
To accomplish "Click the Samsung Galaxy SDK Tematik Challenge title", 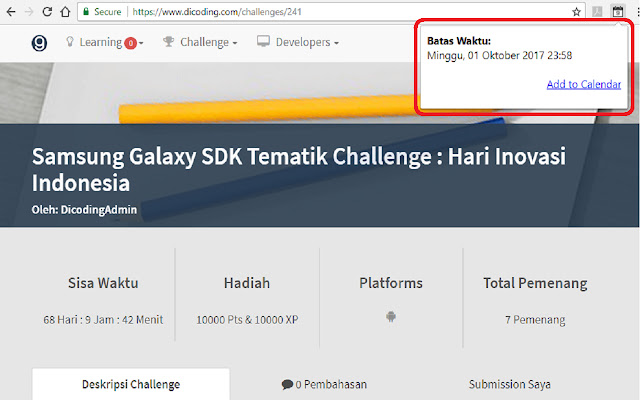I will [299, 169].
